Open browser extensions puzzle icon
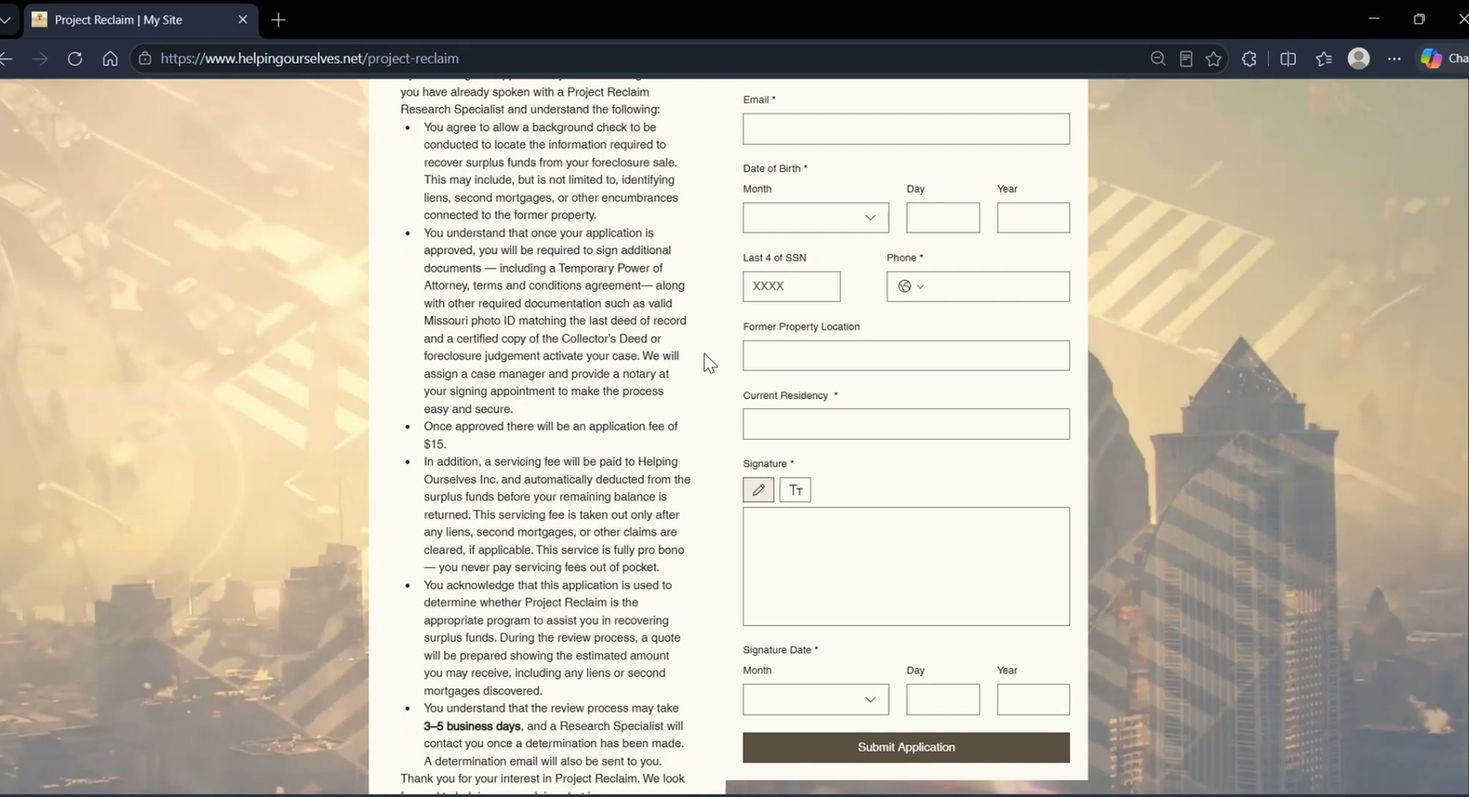This screenshot has width=1469, height=797. click(1249, 59)
